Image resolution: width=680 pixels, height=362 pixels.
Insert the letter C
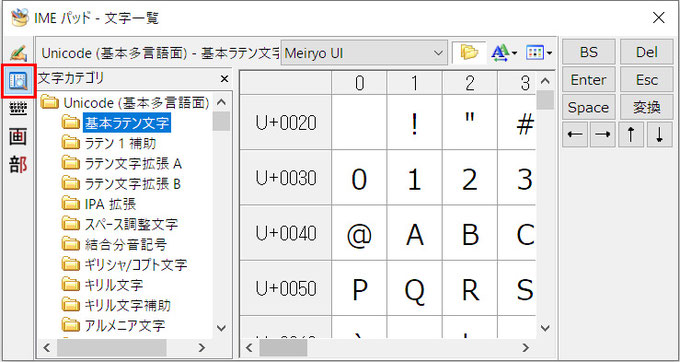pyautogui.click(x=516, y=233)
